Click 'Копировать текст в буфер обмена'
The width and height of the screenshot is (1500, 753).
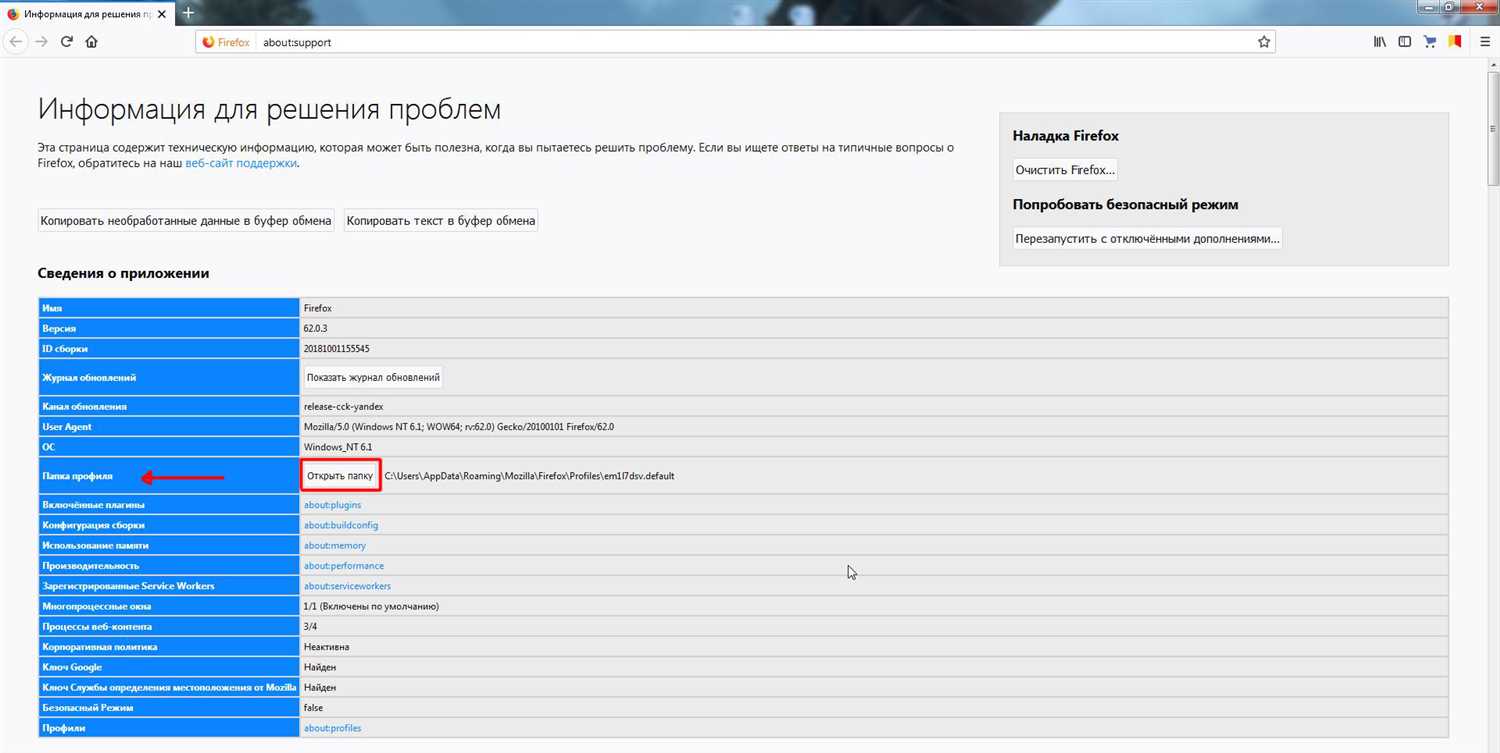(x=441, y=220)
